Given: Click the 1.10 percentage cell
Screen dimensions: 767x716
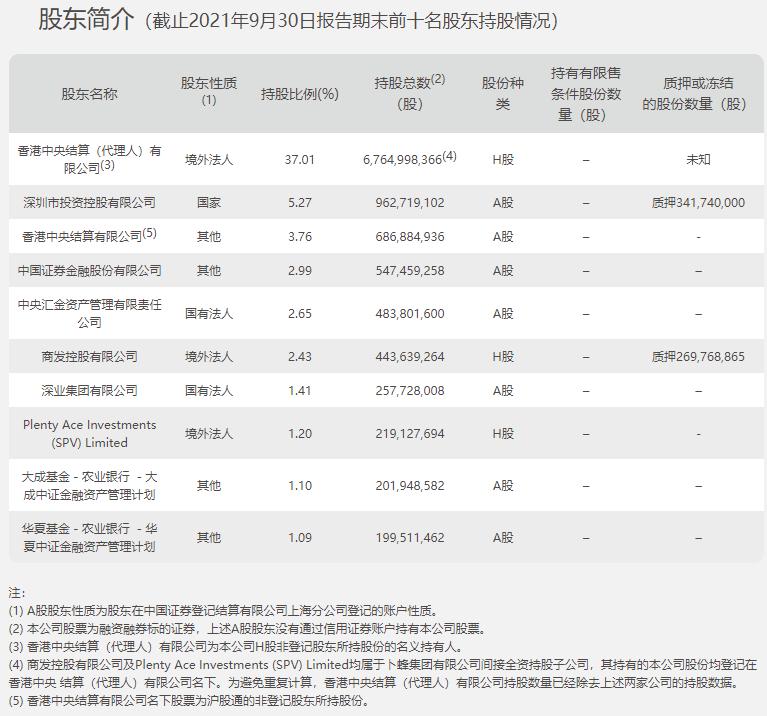Looking at the screenshot, I should tap(299, 485).
